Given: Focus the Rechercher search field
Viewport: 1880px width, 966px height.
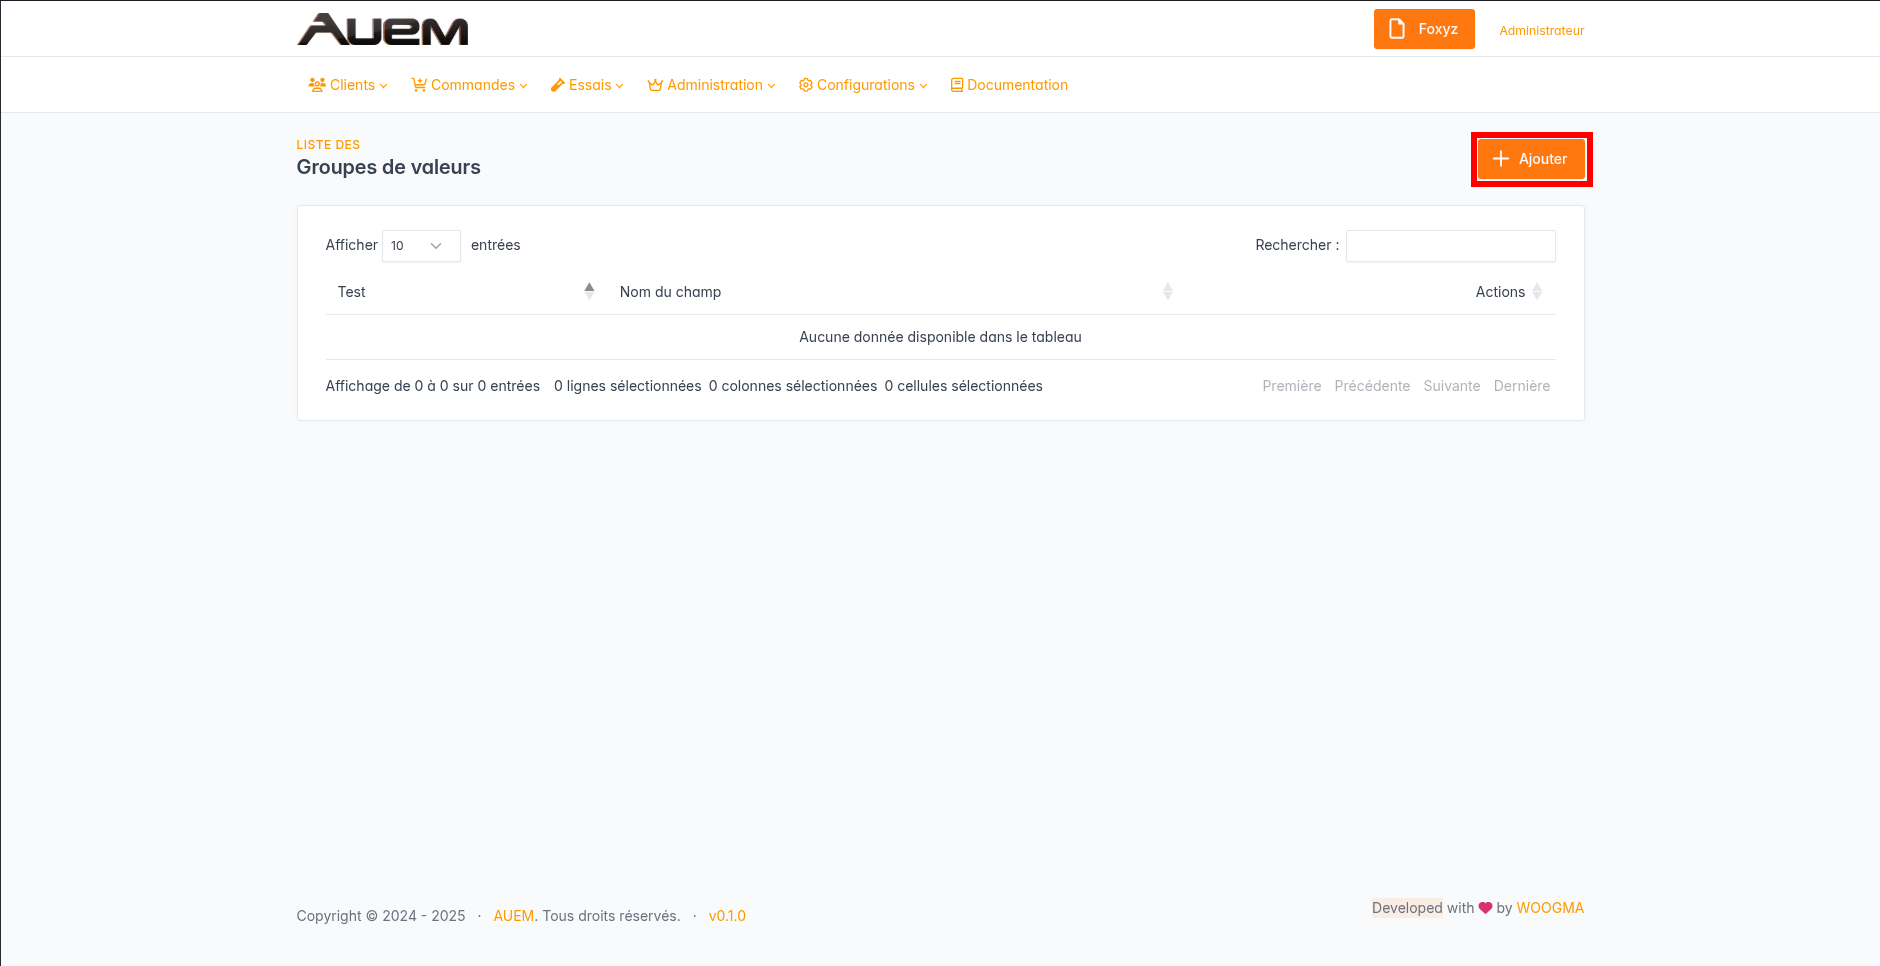Looking at the screenshot, I should [1450, 246].
